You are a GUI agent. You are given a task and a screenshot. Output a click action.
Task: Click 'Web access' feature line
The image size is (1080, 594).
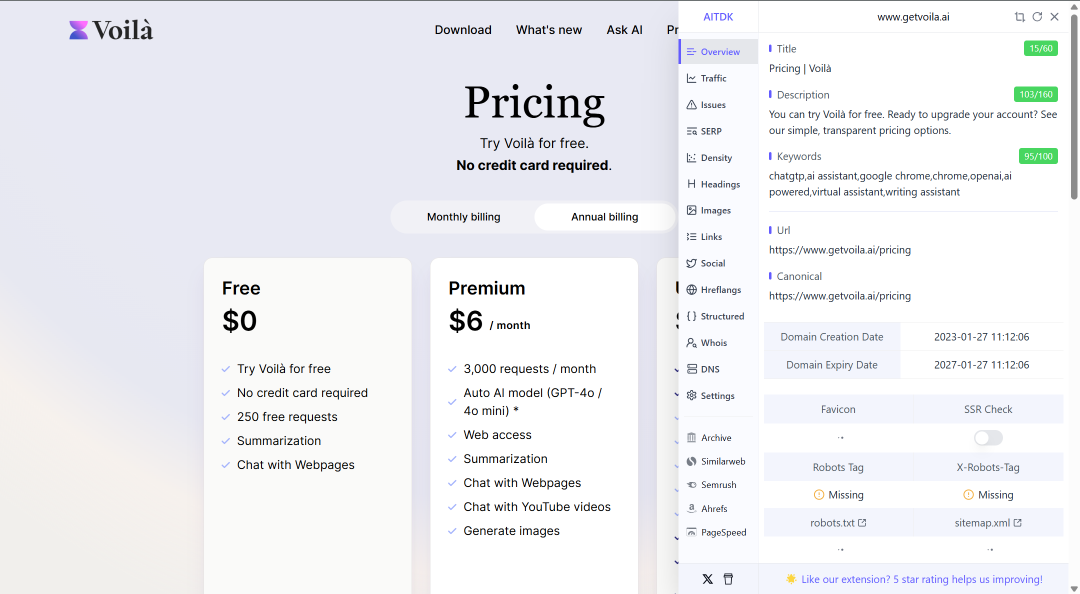tap(497, 435)
